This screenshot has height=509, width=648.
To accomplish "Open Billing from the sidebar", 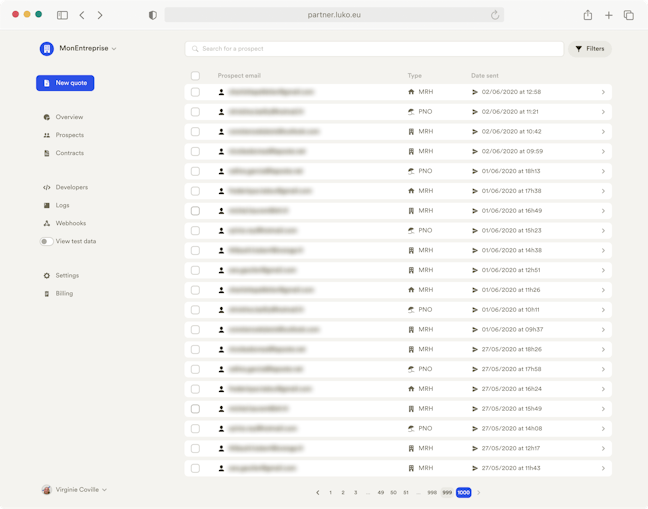I will pyautogui.click(x=64, y=293).
